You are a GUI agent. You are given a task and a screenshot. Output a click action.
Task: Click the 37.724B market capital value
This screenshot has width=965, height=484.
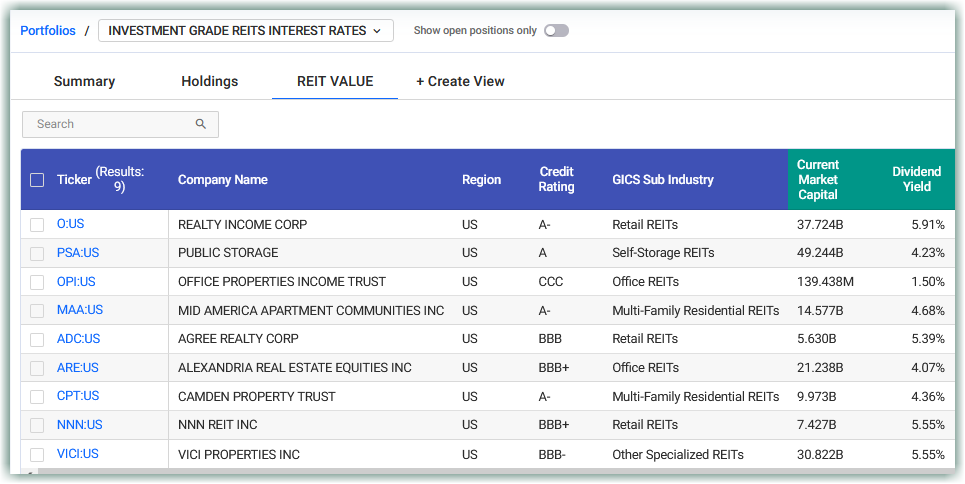coord(820,225)
